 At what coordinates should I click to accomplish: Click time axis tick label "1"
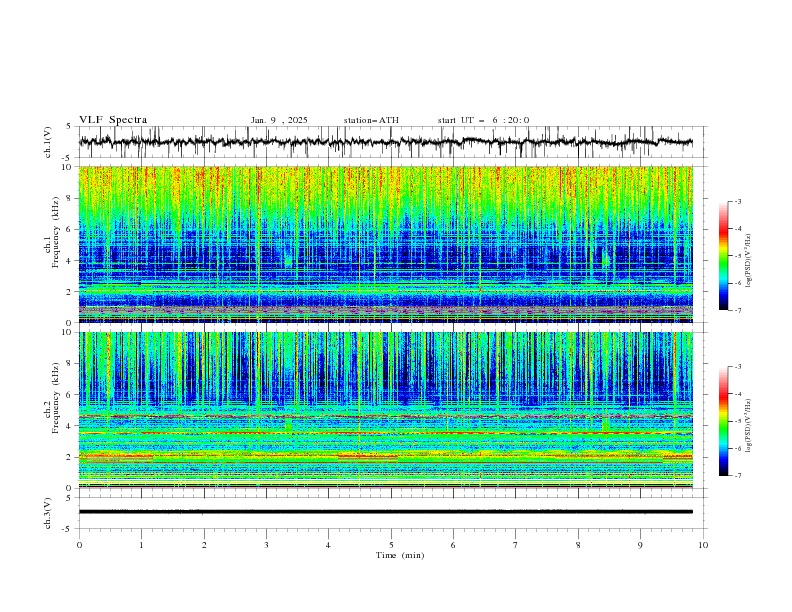(x=141, y=545)
